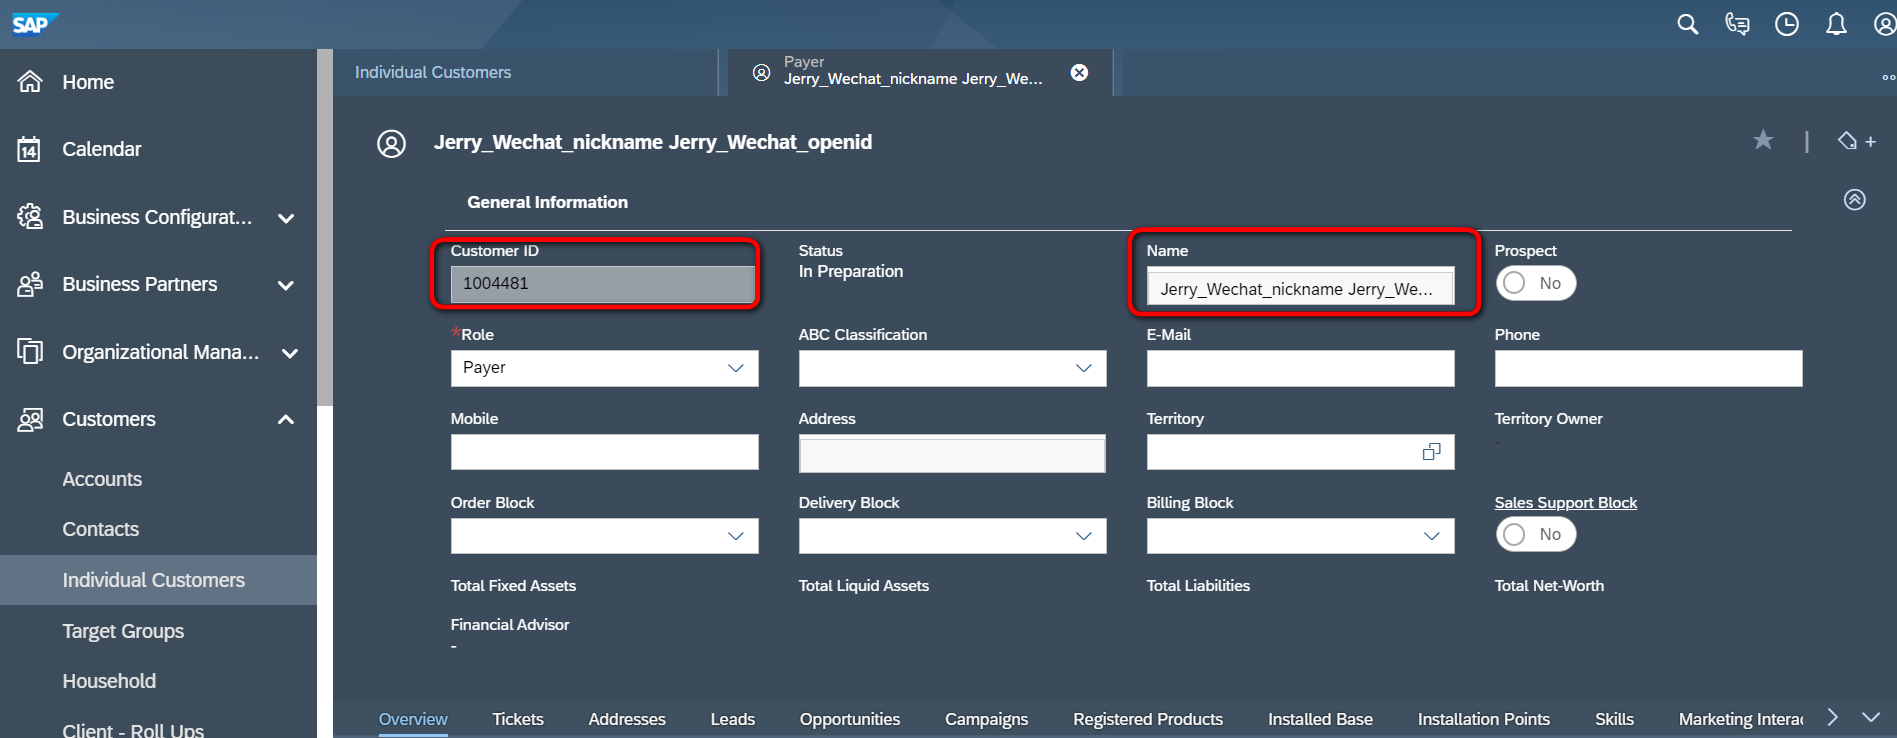Collapse the header with the double-chevron icon
This screenshot has width=1897, height=738.
tap(1855, 199)
